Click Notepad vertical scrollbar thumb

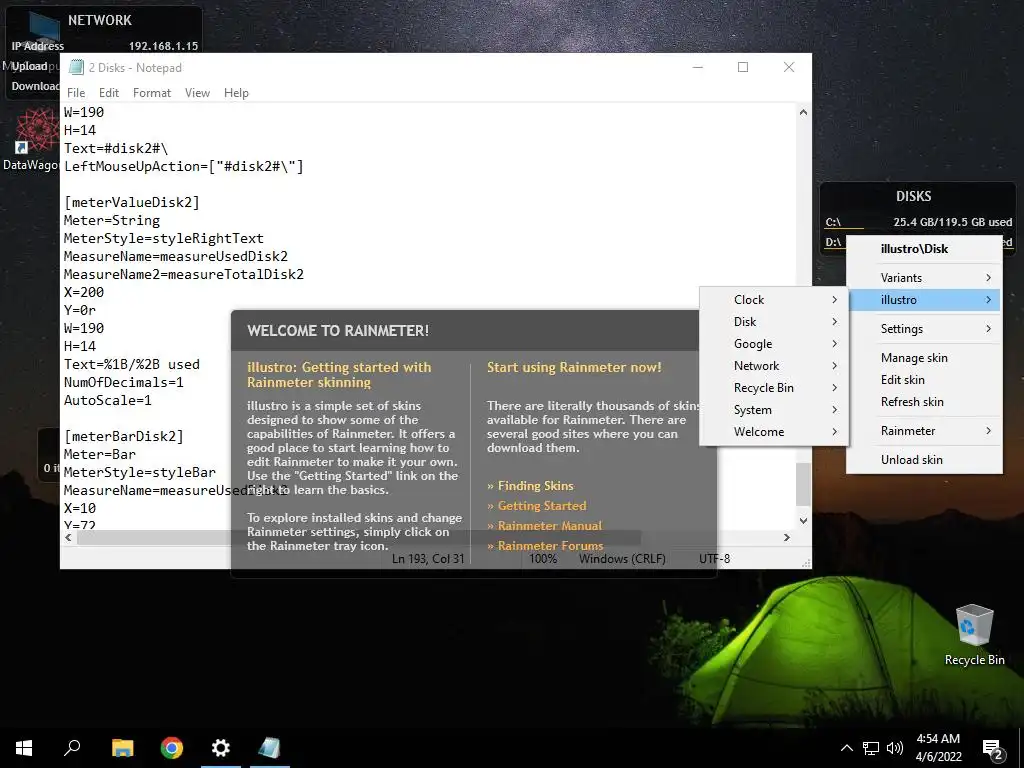[803, 484]
